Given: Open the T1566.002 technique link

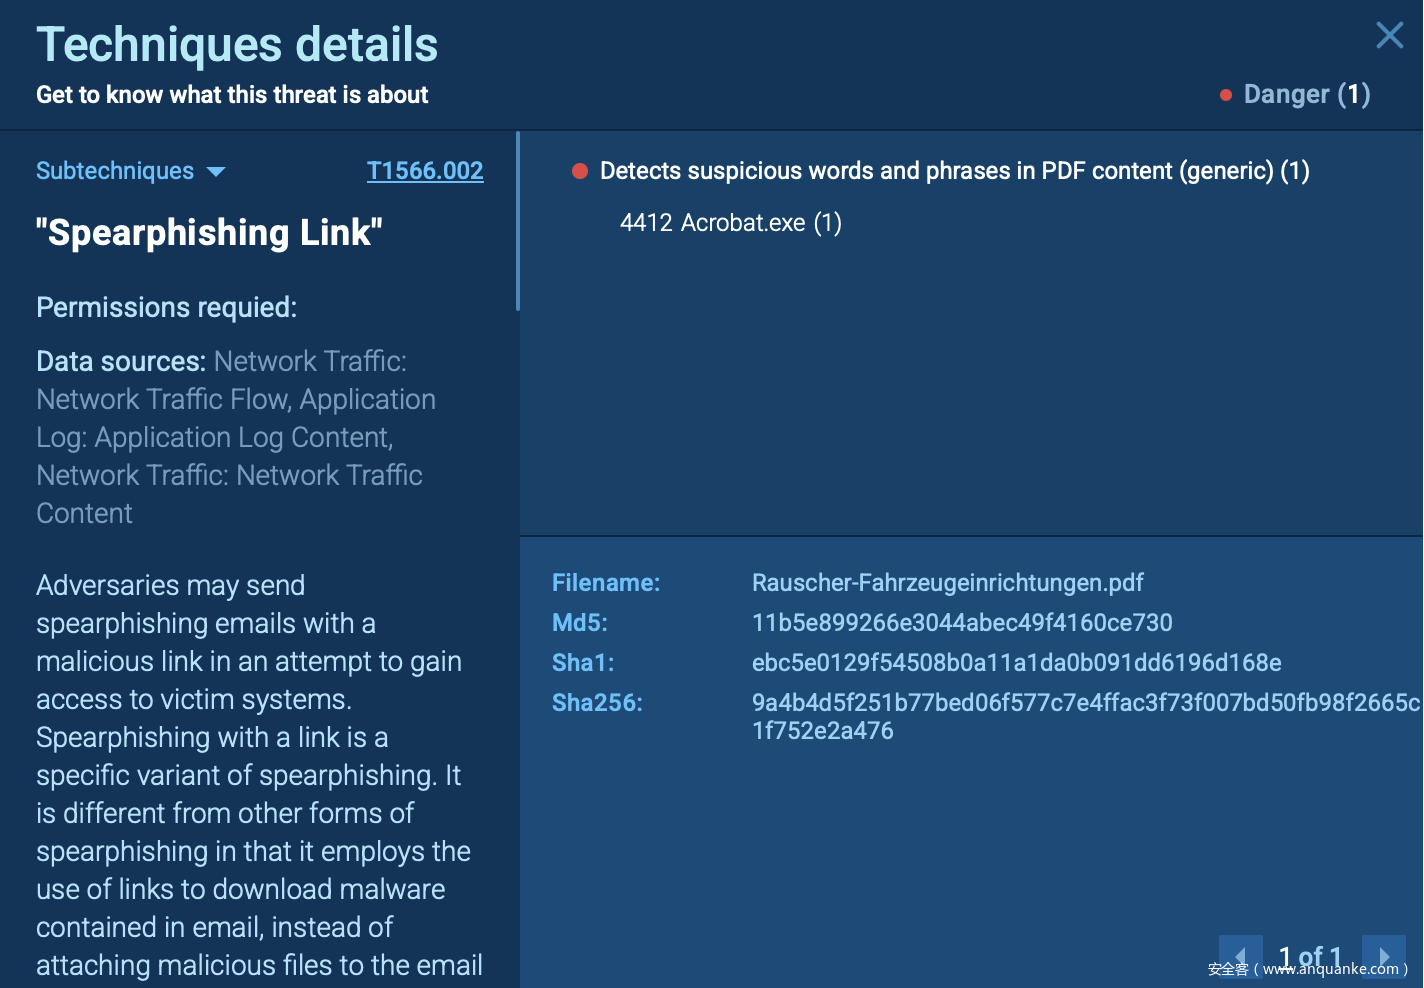Looking at the screenshot, I should coord(425,171).
